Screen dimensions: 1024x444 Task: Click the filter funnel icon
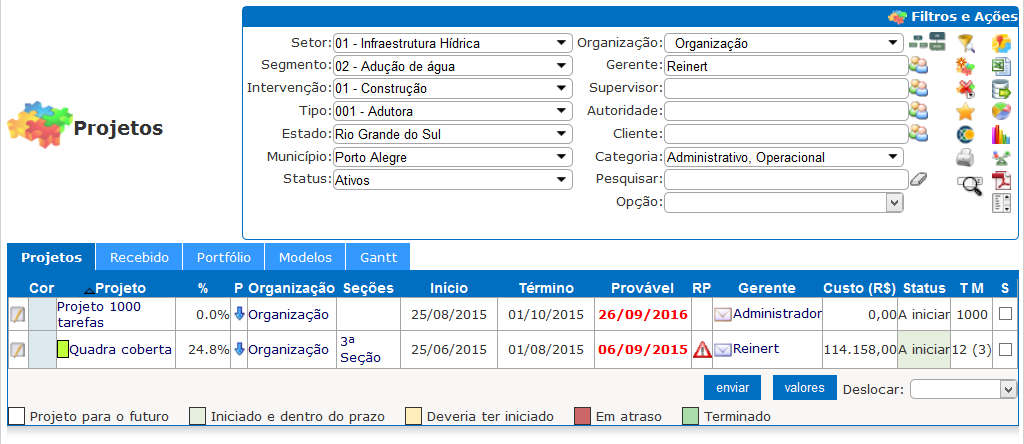click(x=966, y=44)
